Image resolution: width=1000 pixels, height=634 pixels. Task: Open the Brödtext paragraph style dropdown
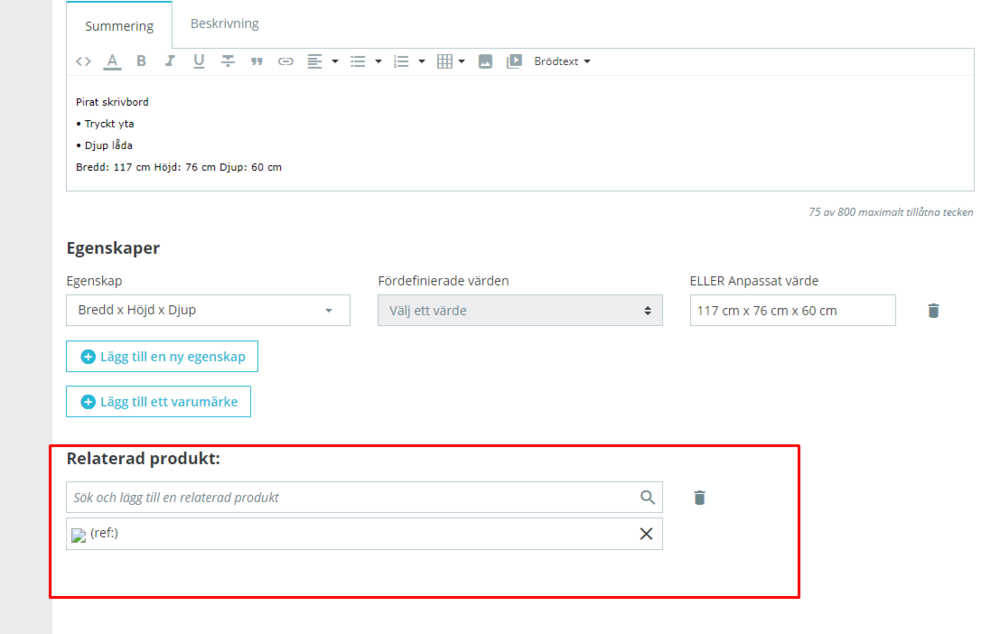point(562,61)
